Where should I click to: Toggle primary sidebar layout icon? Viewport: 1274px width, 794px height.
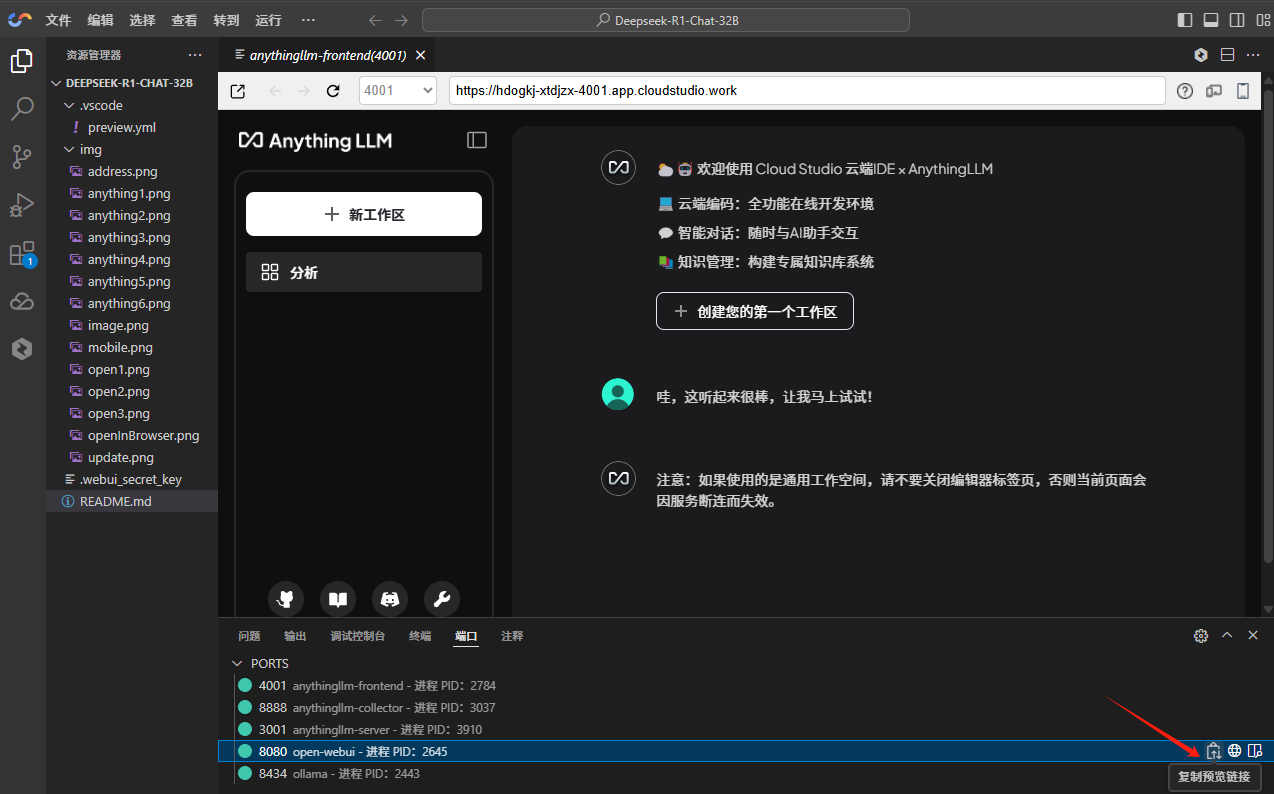pos(1185,20)
